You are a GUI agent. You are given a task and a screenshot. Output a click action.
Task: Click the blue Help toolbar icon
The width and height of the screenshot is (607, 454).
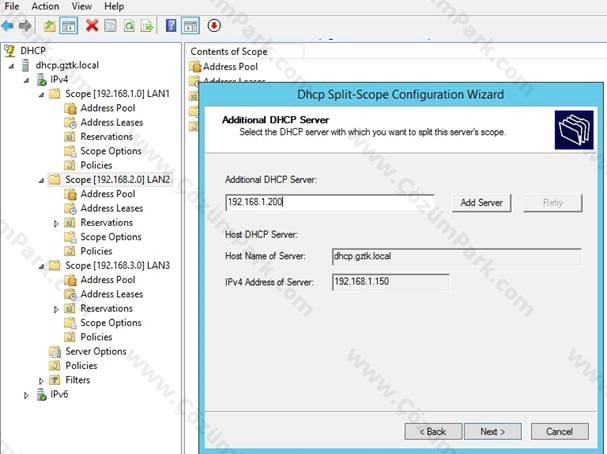[x=171, y=25]
